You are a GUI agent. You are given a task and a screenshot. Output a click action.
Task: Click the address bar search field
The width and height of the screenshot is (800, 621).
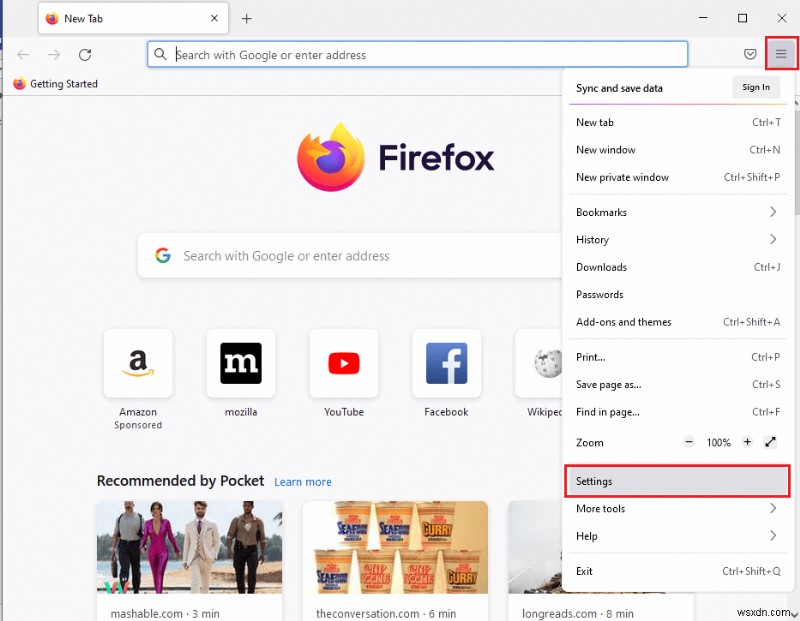tap(400, 54)
